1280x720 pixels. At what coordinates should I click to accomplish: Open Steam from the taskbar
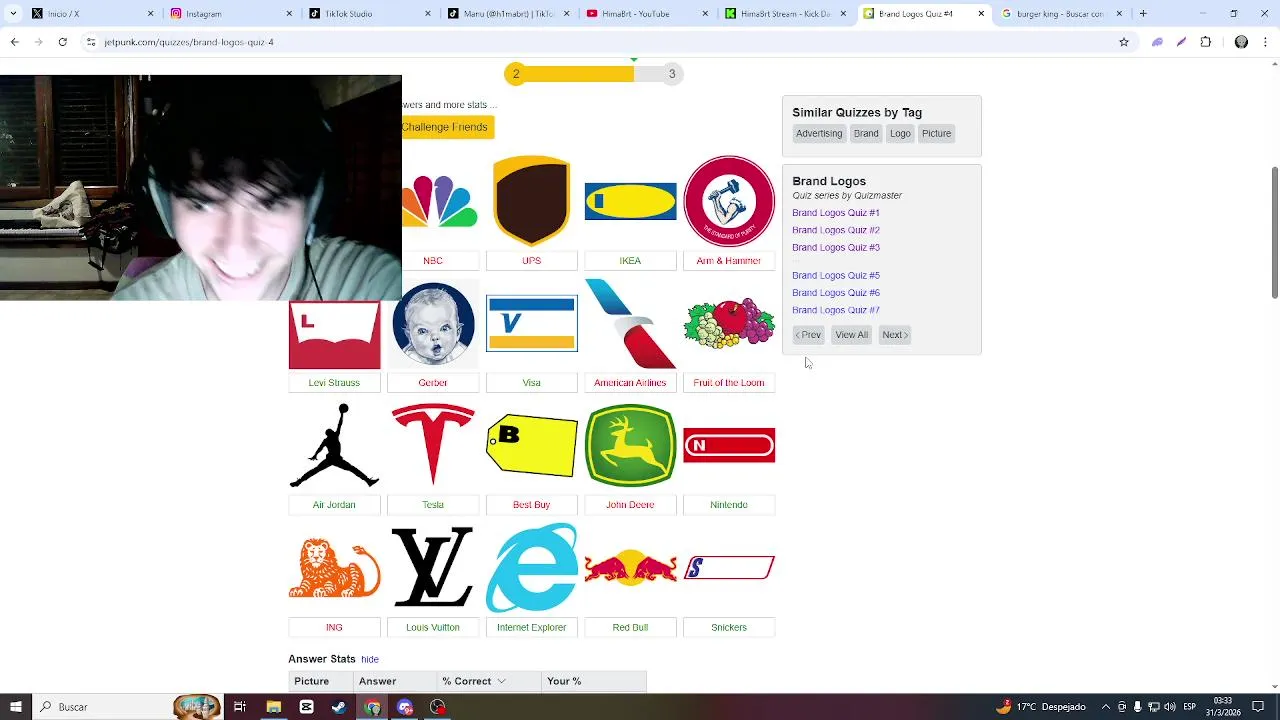click(x=339, y=707)
